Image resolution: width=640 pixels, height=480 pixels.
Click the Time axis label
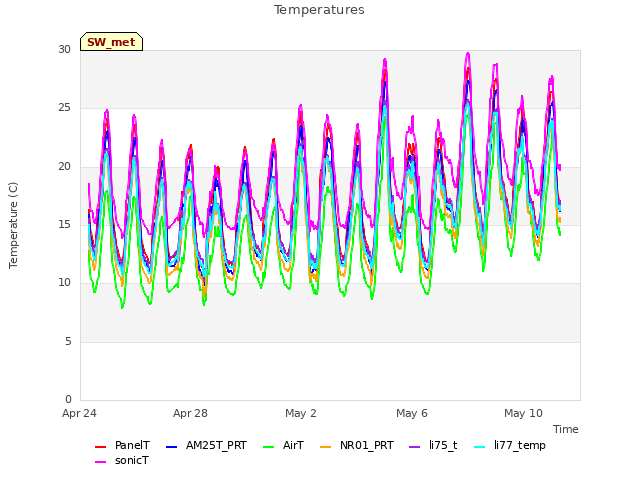[x=565, y=429]
